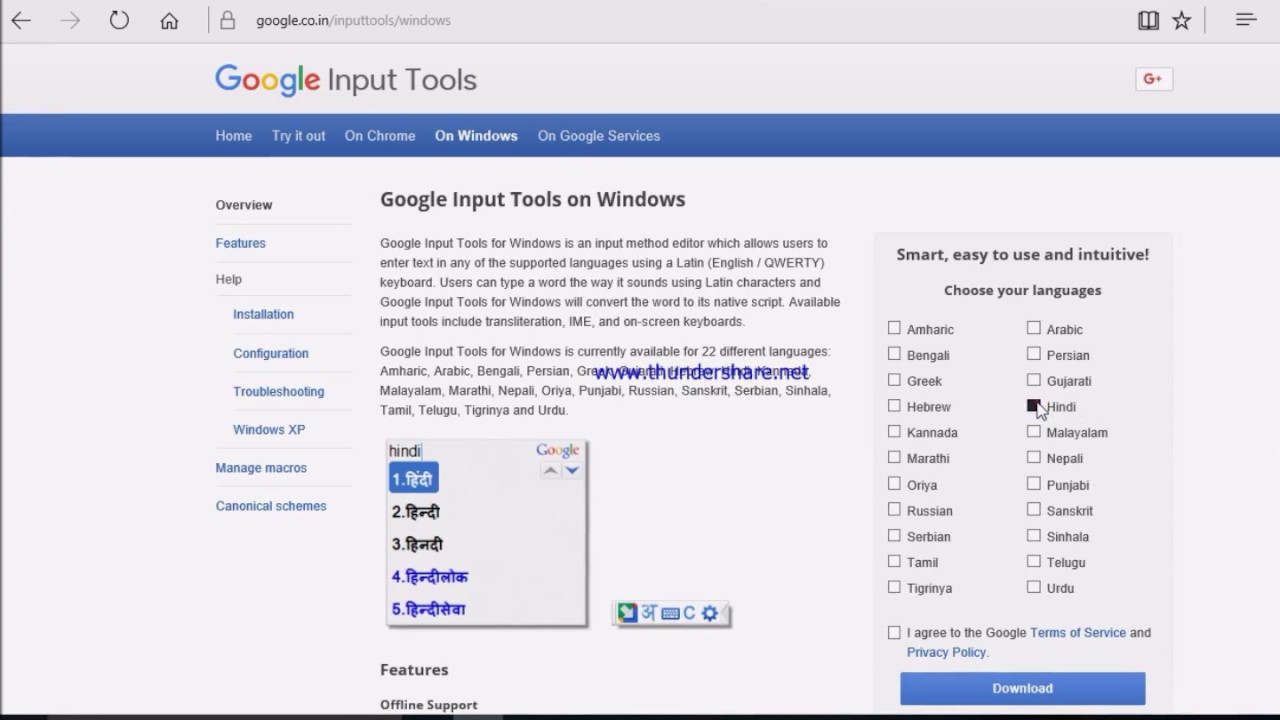This screenshot has width=1280, height=720.
Task: Click the C icon on IME toolbar
Action: coord(689,613)
